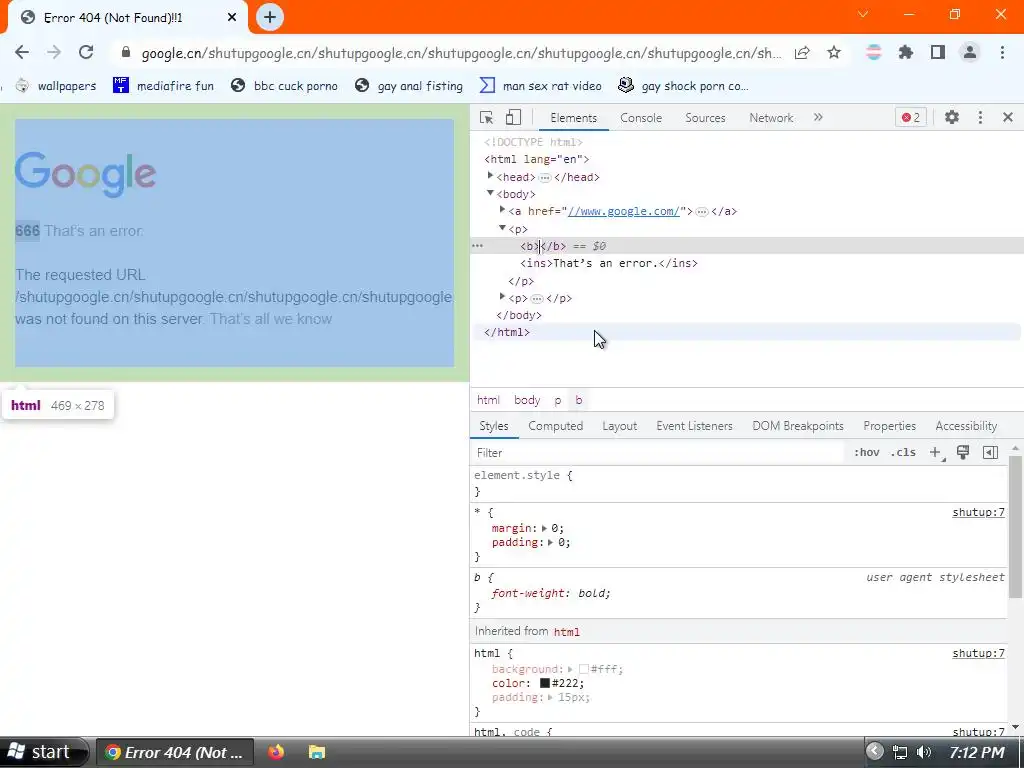Open the Chrome profile avatar

(x=970, y=52)
